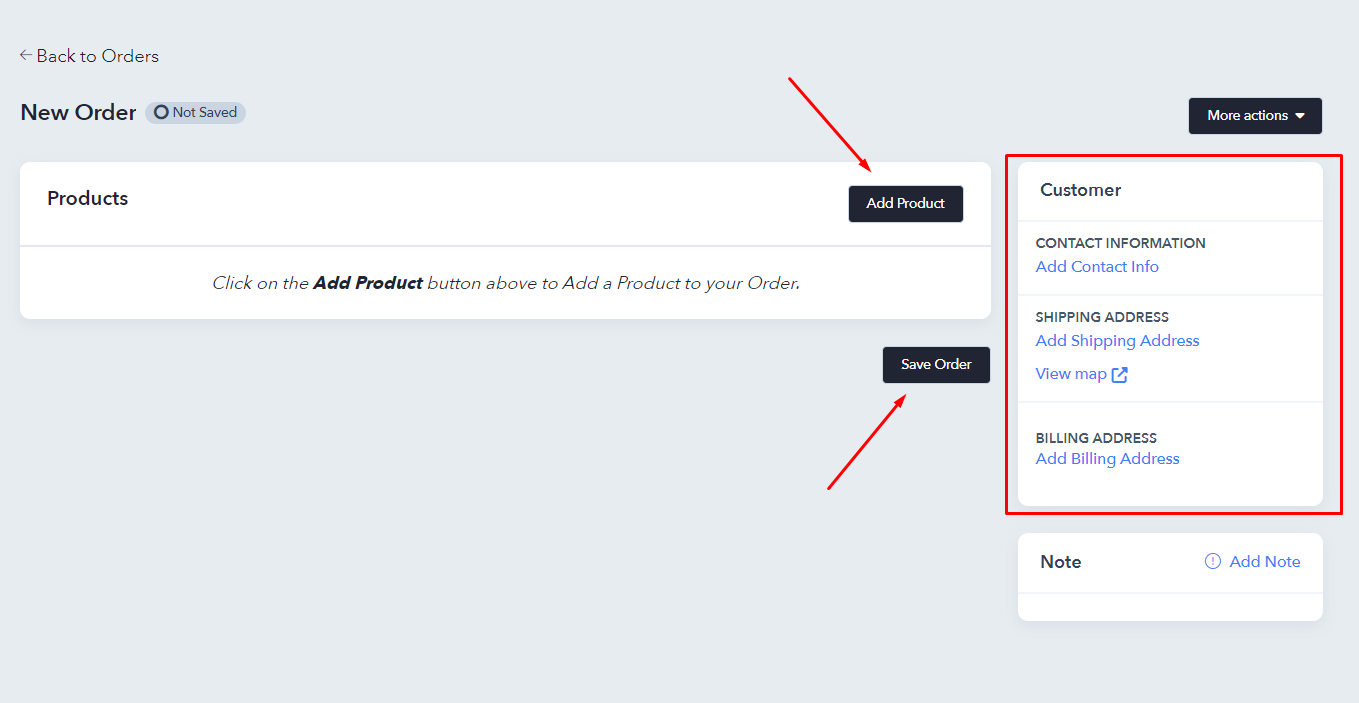Expand the More actions caret arrow
This screenshot has height=703, width=1359.
(x=1300, y=116)
